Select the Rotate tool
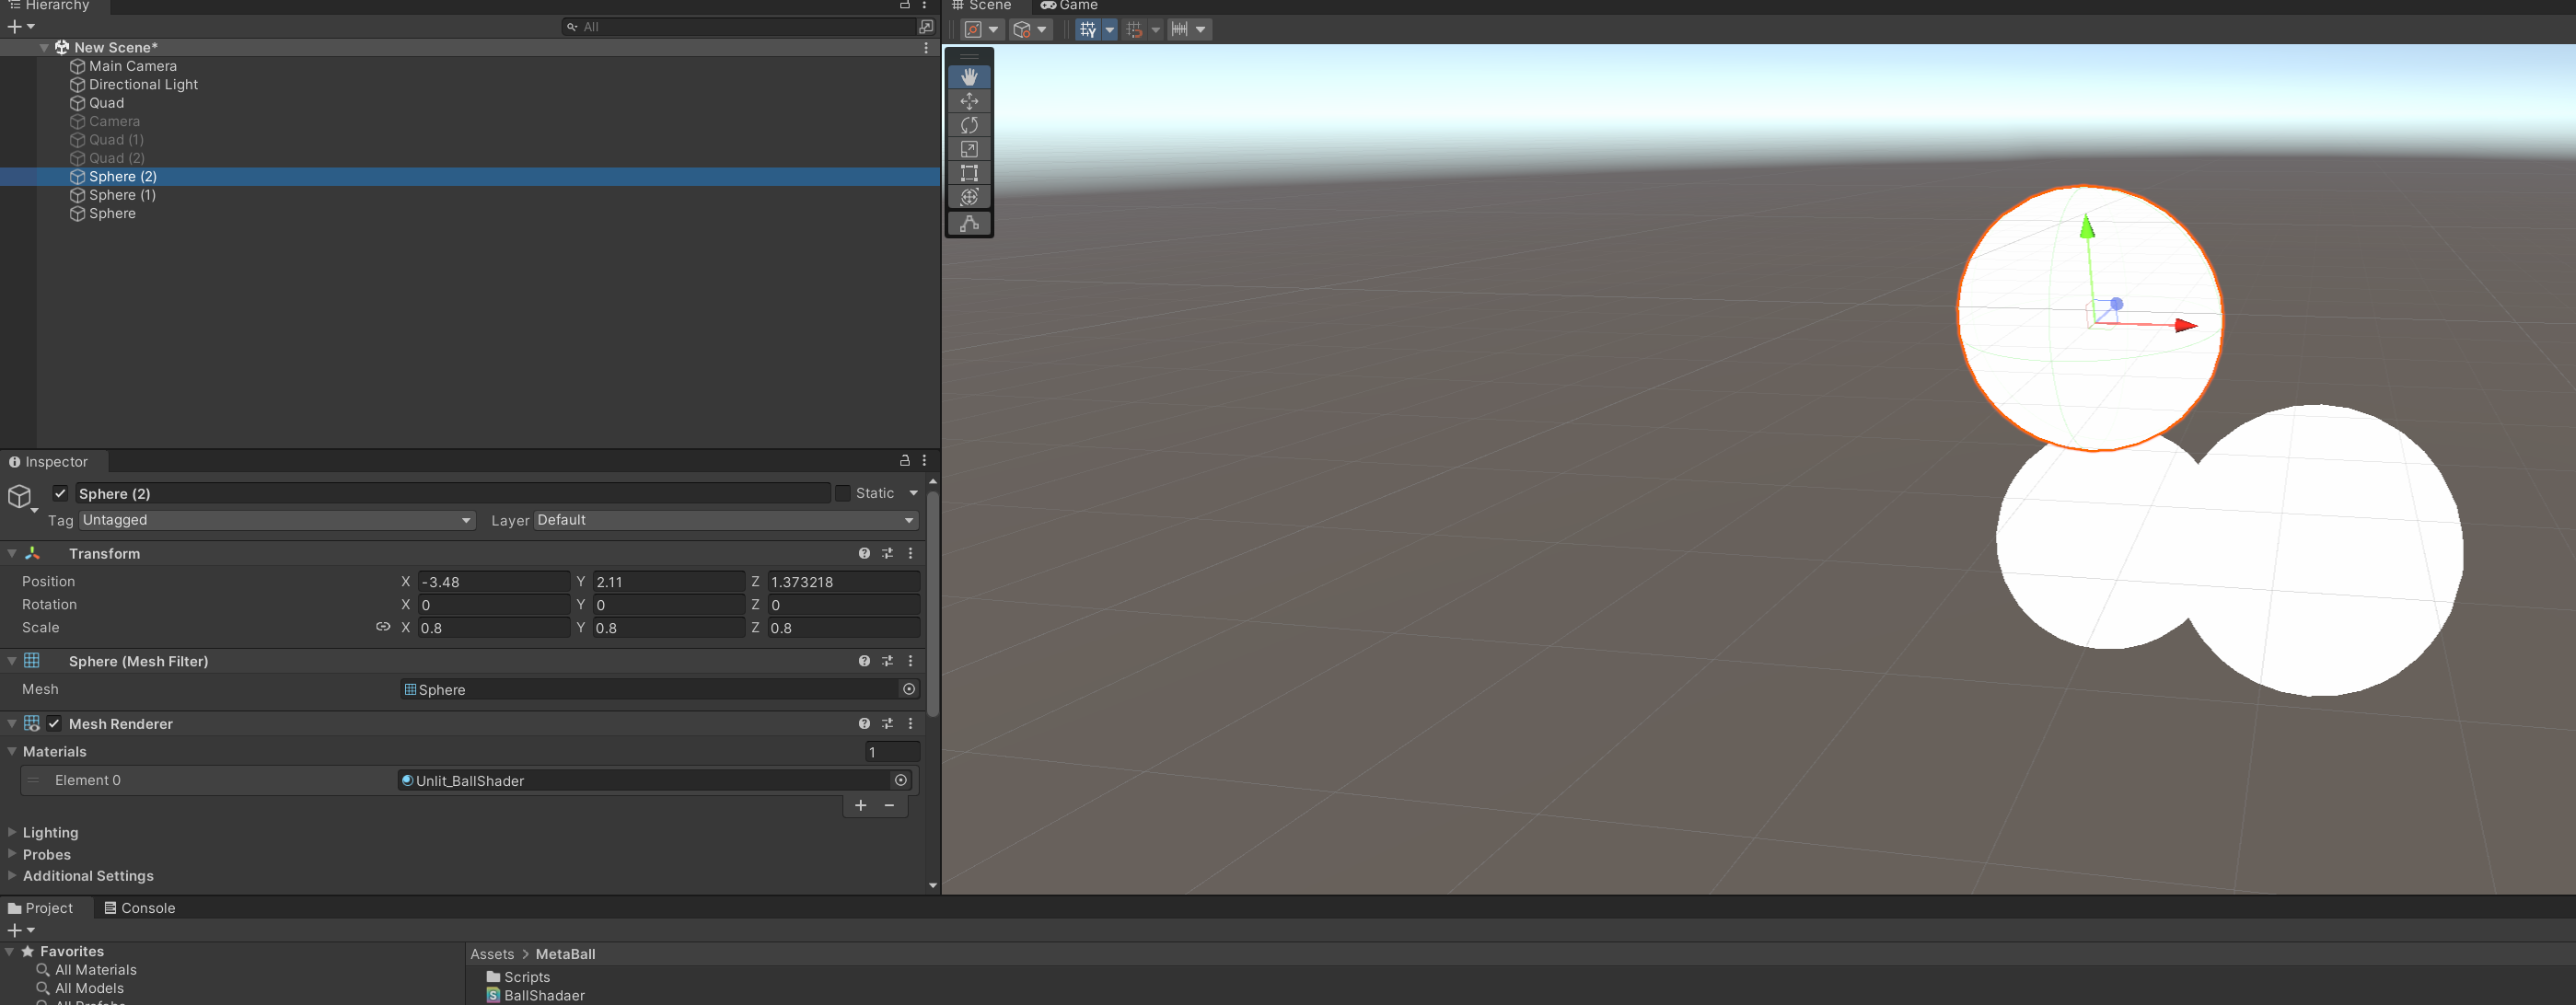2576x1005 pixels. pos(968,125)
